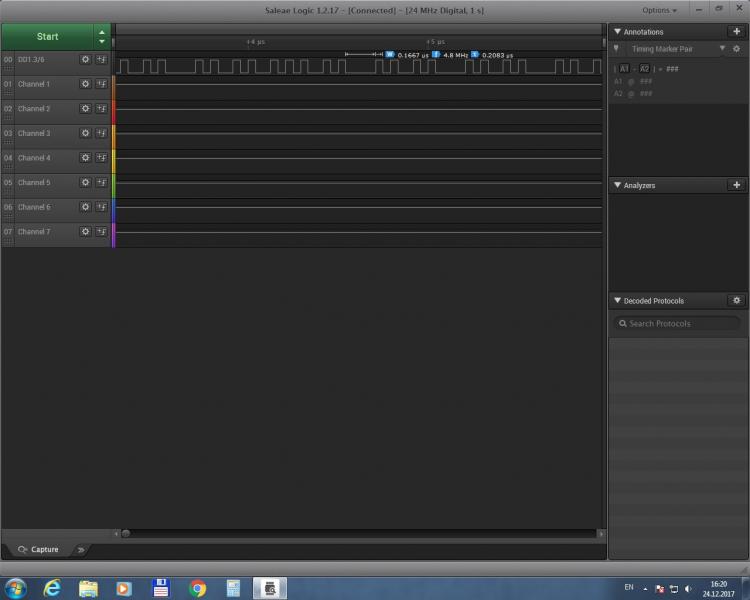
Task: Click the Search Protocols field
Action: point(676,324)
